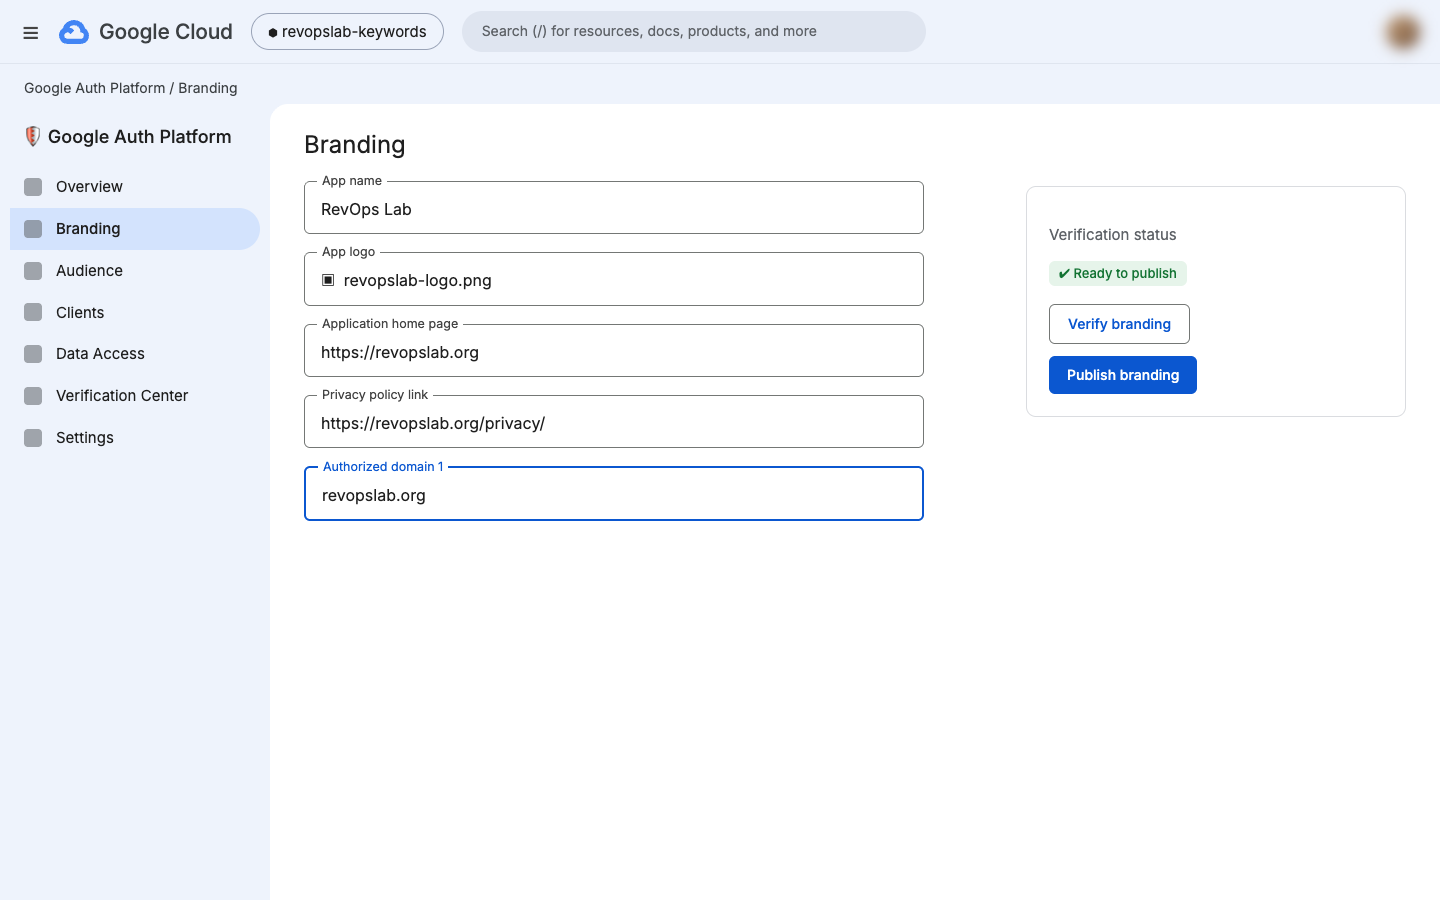The width and height of the screenshot is (1440, 900).
Task: Click the Google Cloud logo
Action: (146, 32)
